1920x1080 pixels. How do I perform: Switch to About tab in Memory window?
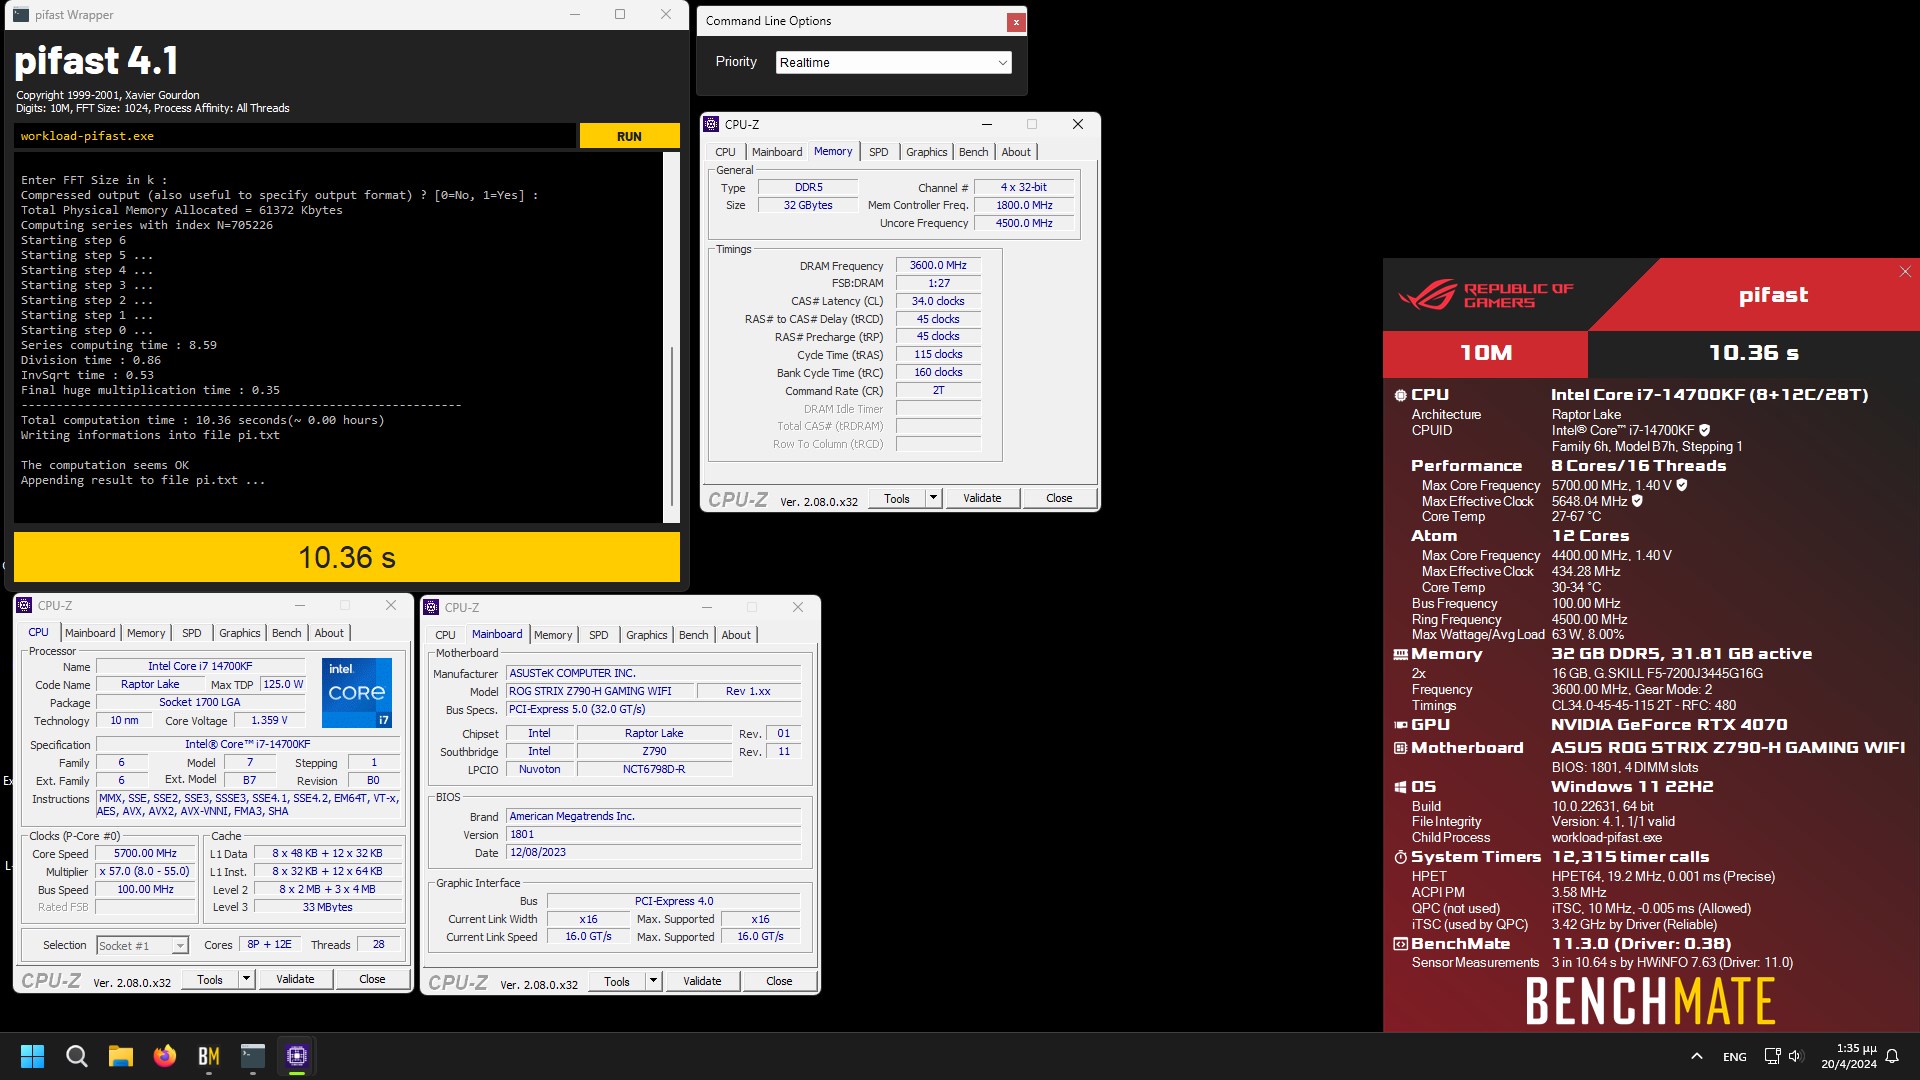click(x=1016, y=152)
